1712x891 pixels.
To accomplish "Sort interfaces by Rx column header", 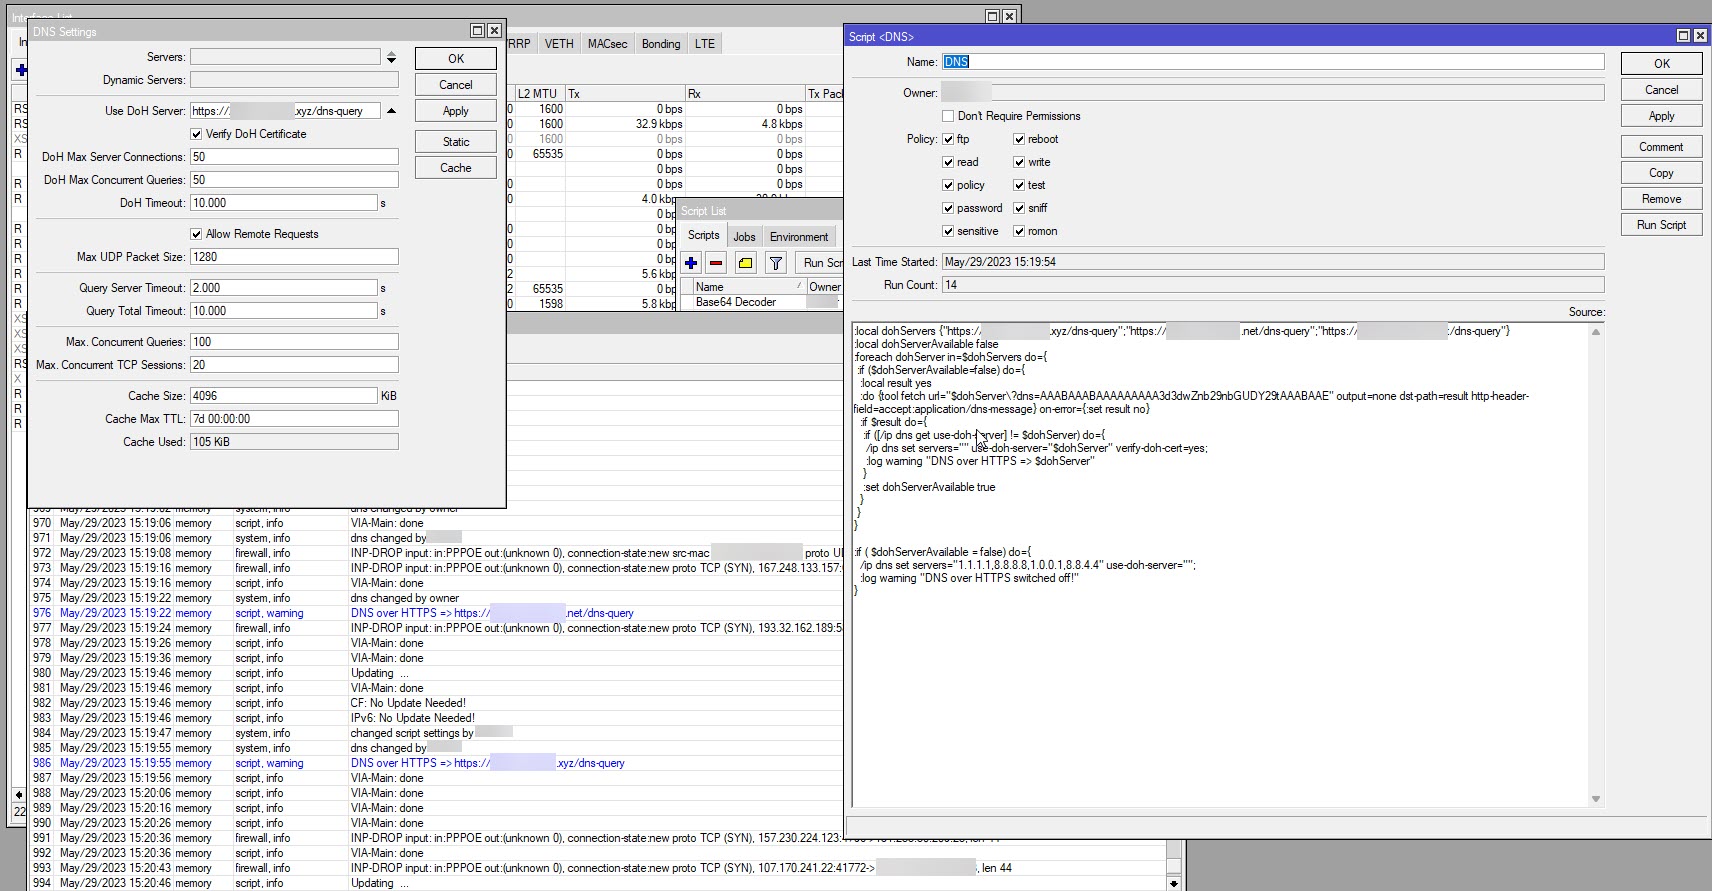I will [745, 94].
